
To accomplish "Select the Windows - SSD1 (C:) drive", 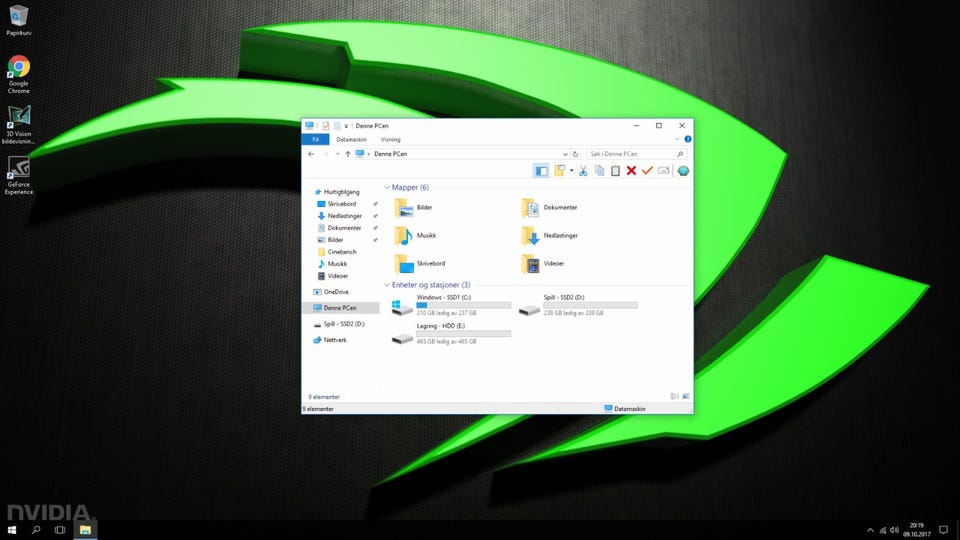I will pyautogui.click(x=451, y=305).
